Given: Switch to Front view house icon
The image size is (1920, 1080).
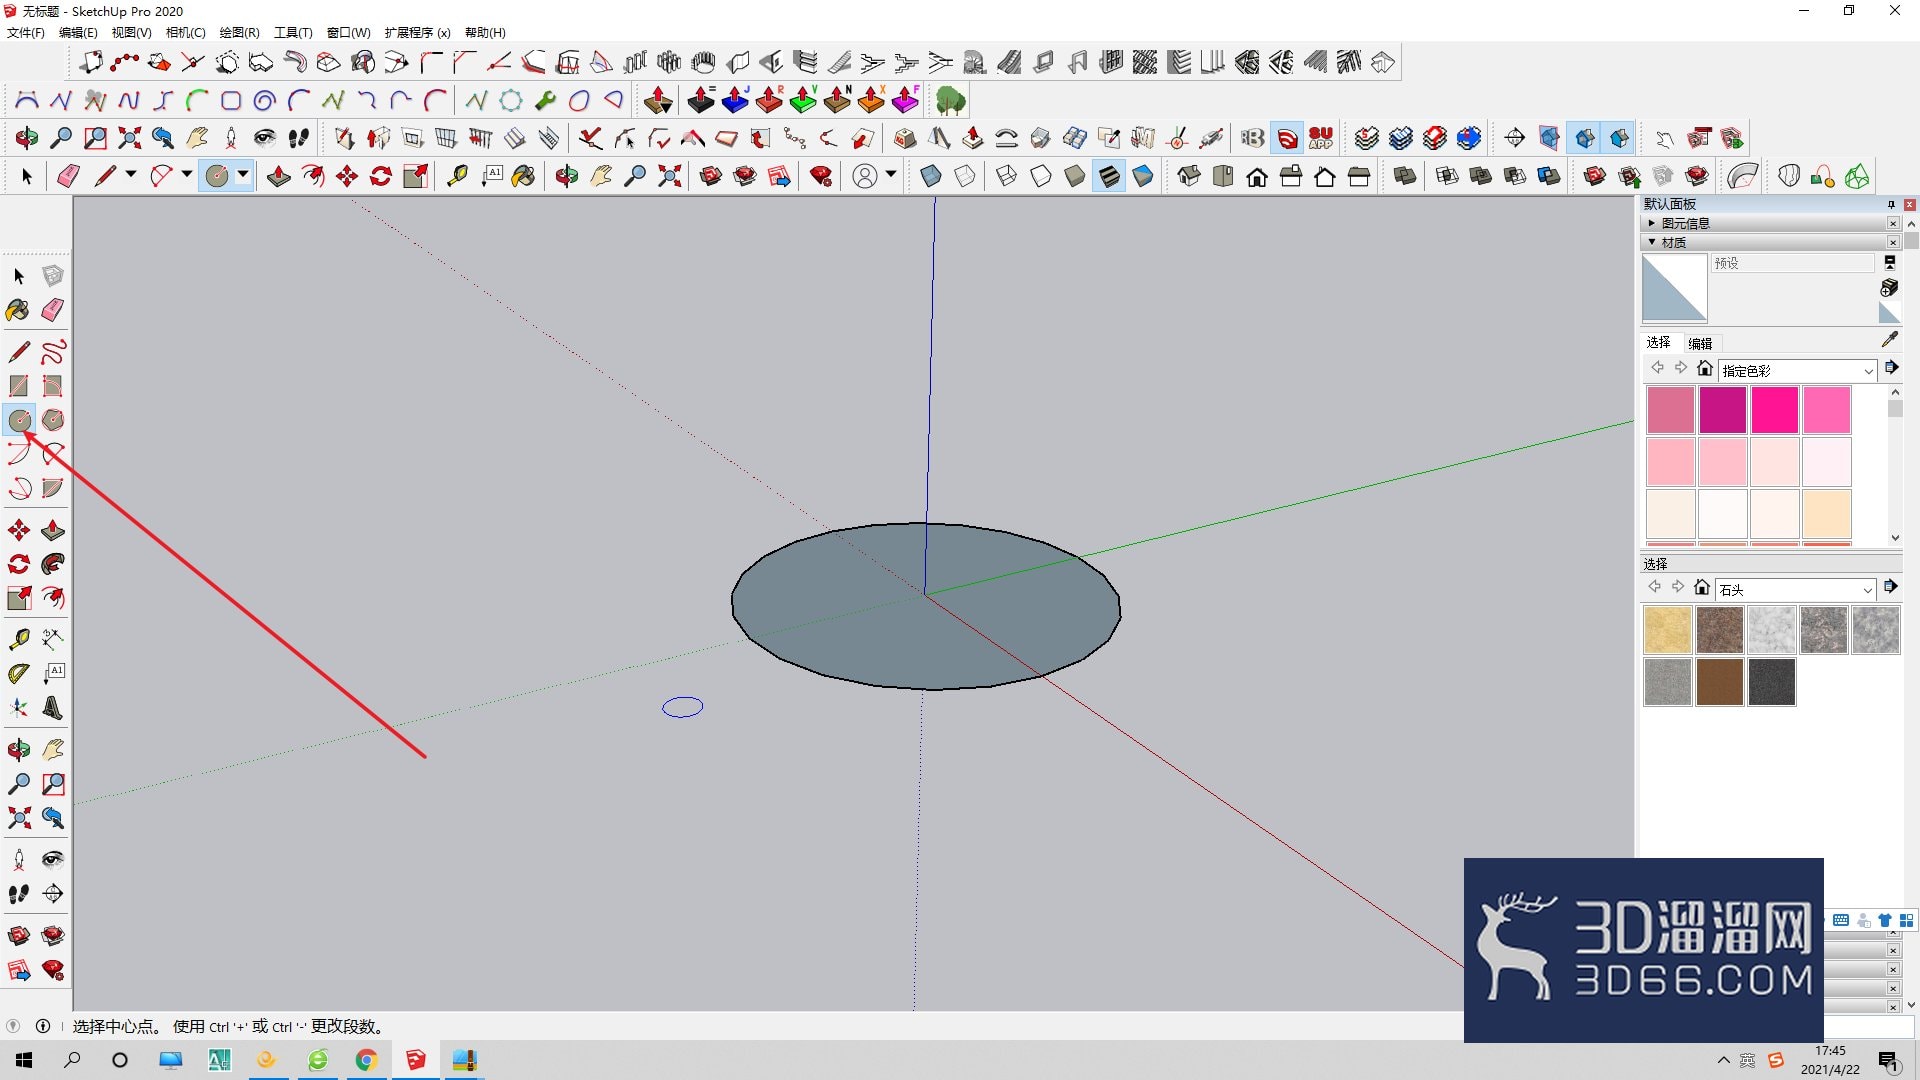Looking at the screenshot, I should [1257, 176].
